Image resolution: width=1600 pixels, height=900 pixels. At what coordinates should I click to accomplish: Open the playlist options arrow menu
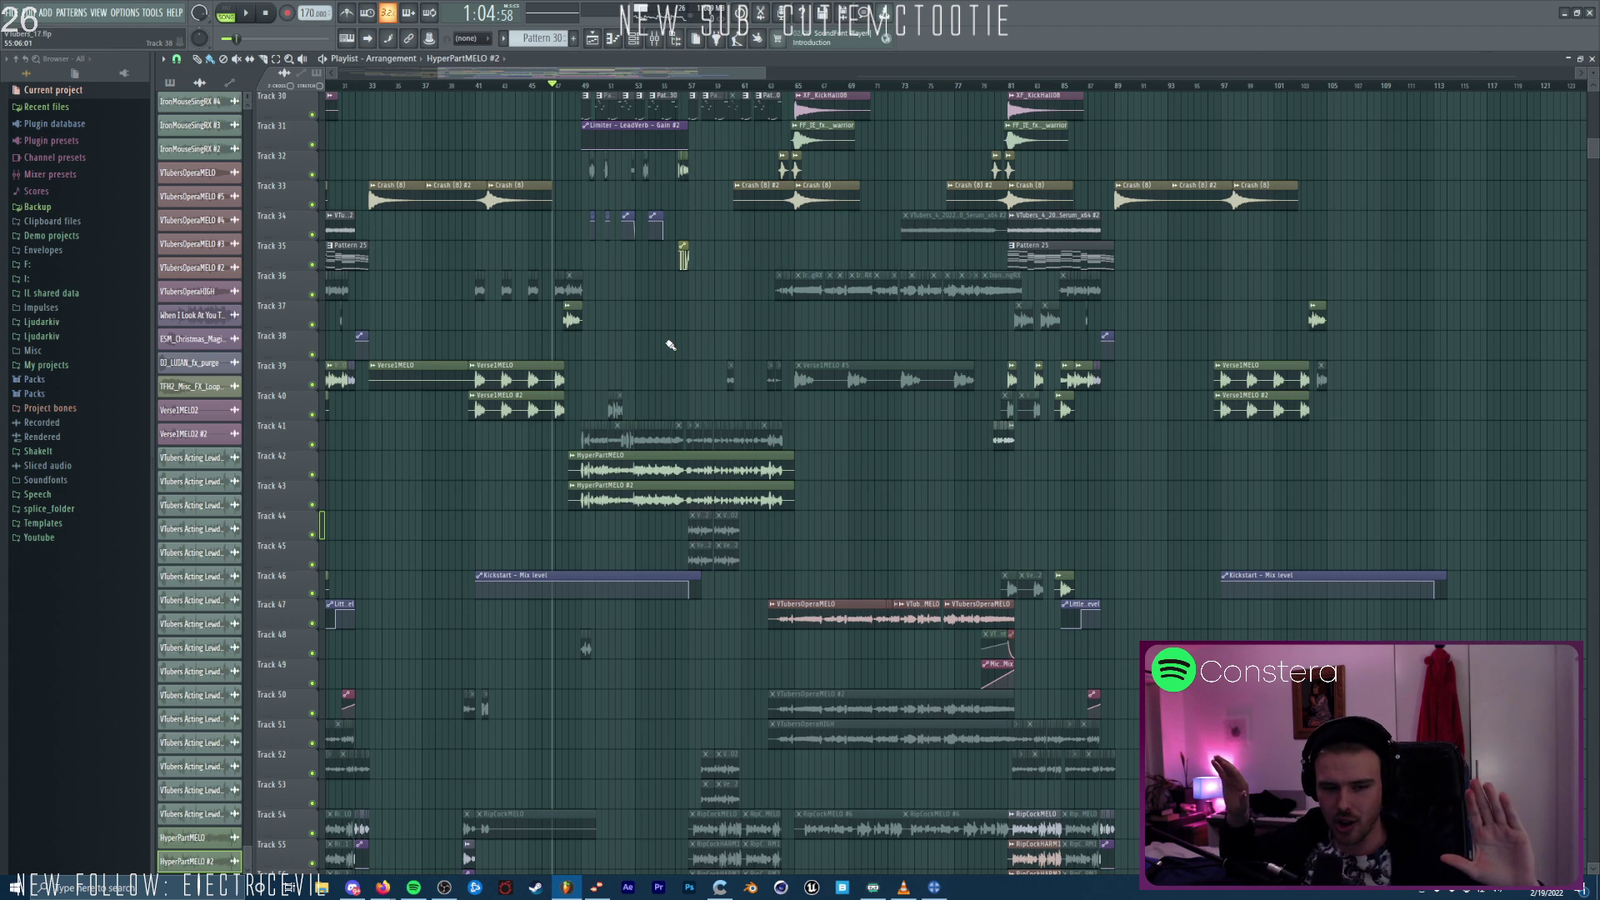tap(163, 59)
